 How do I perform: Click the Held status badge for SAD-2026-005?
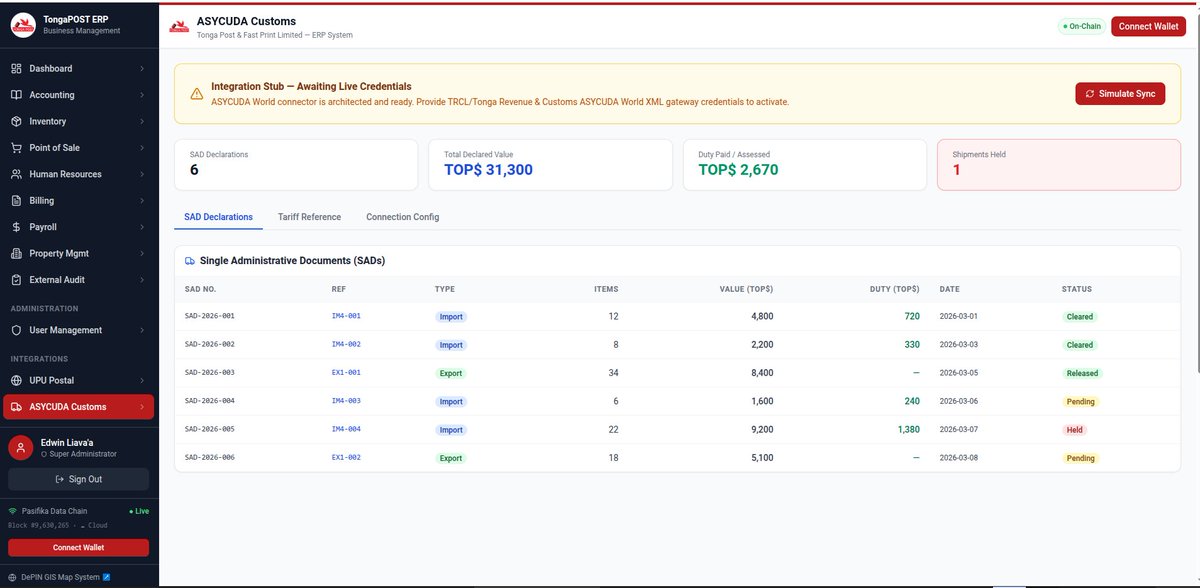[1075, 430]
